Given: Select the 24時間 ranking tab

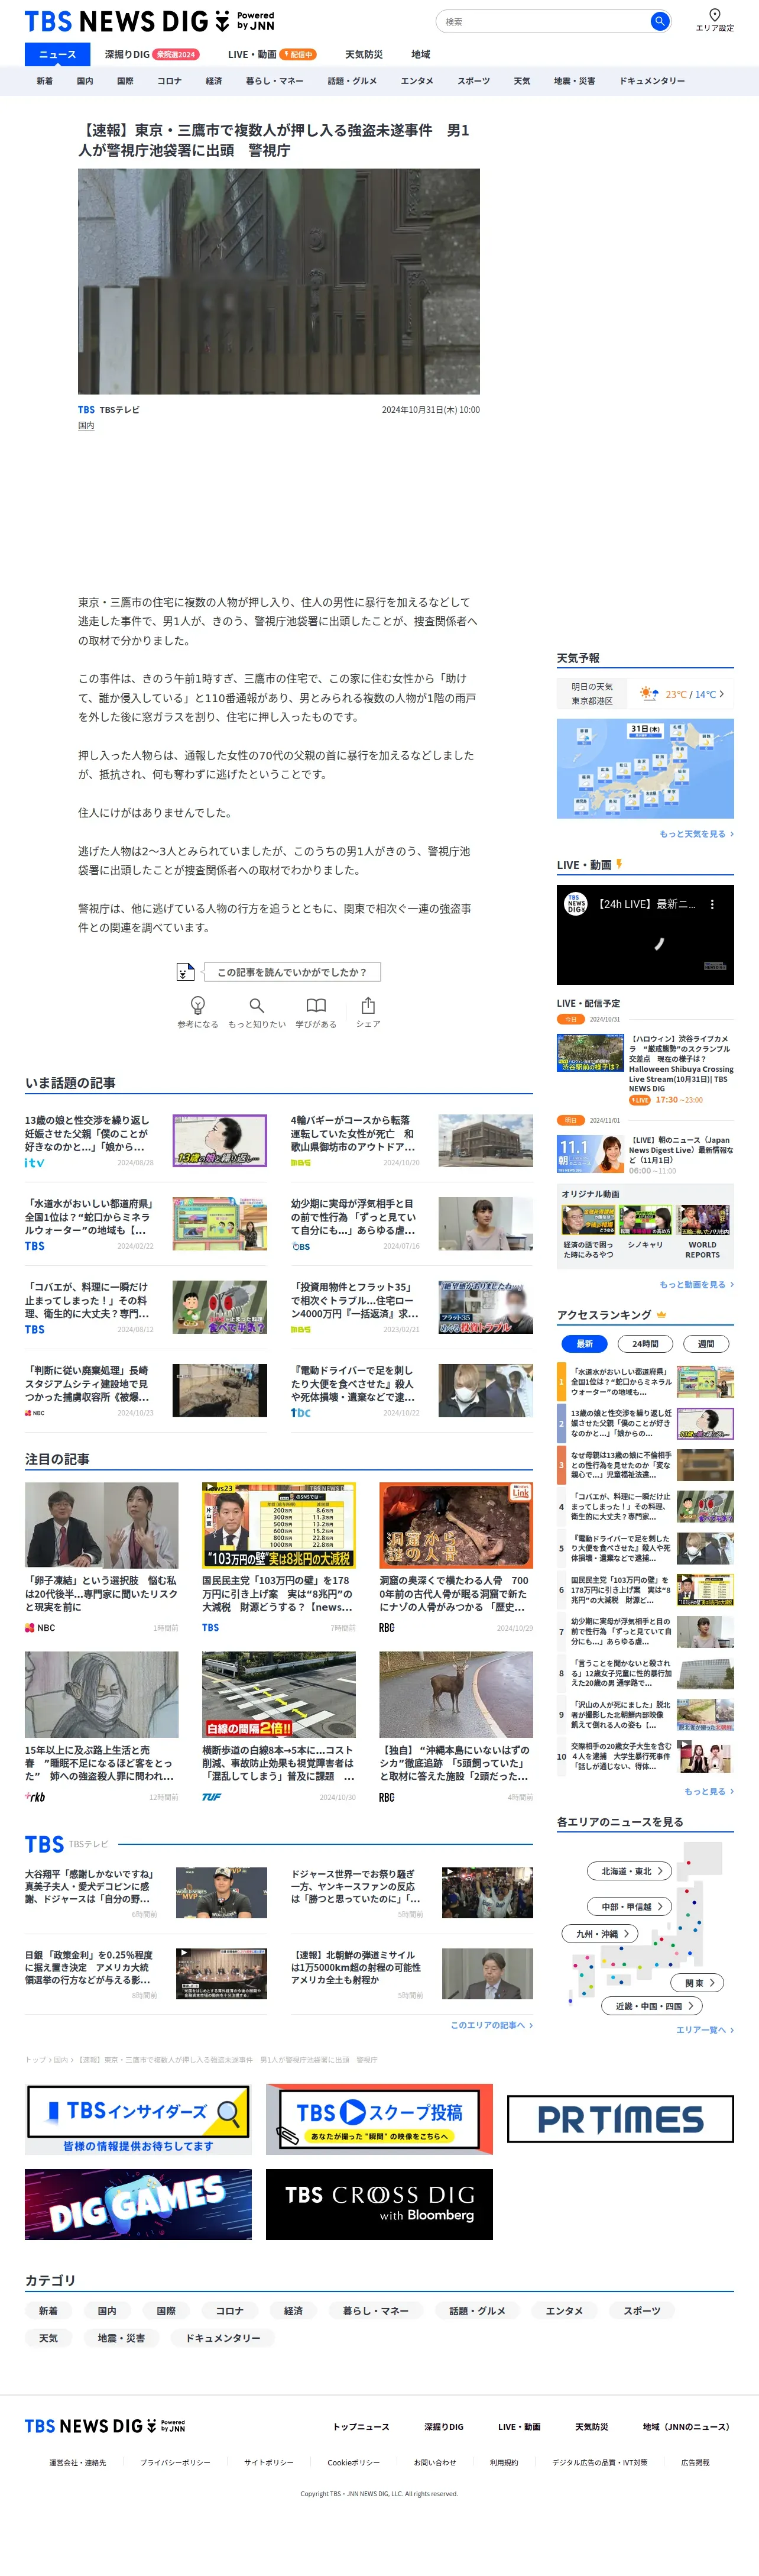Looking at the screenshot, I should pyautogui.click(x=645, y=1343).
